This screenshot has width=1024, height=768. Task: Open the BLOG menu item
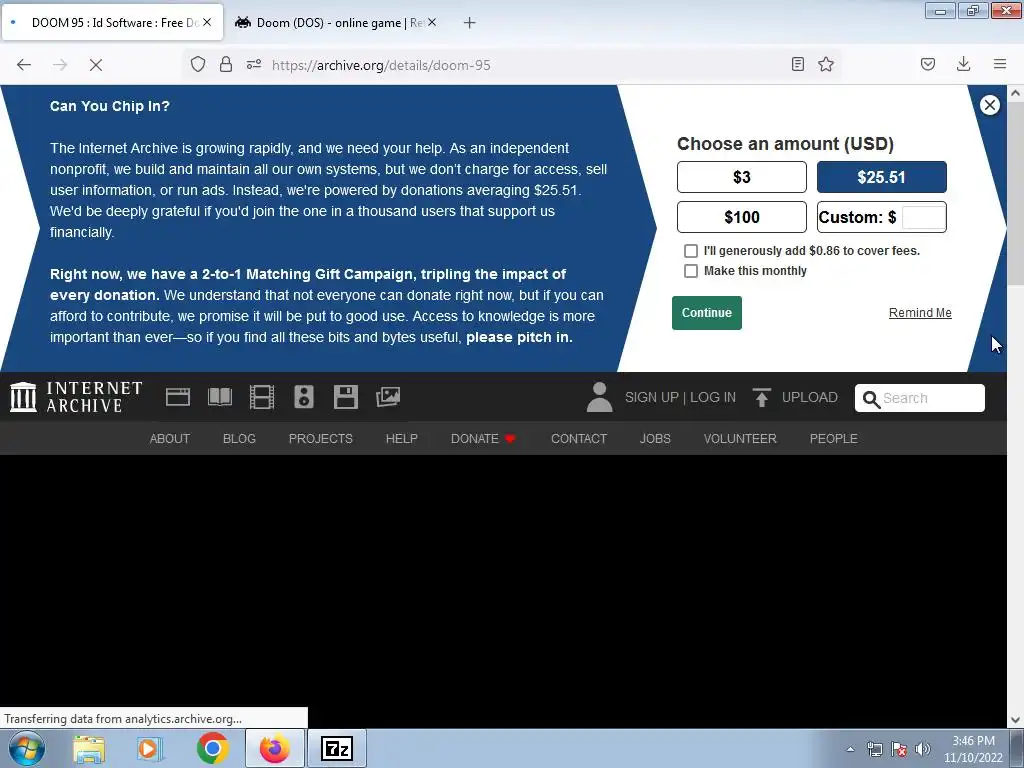point(239,439)
